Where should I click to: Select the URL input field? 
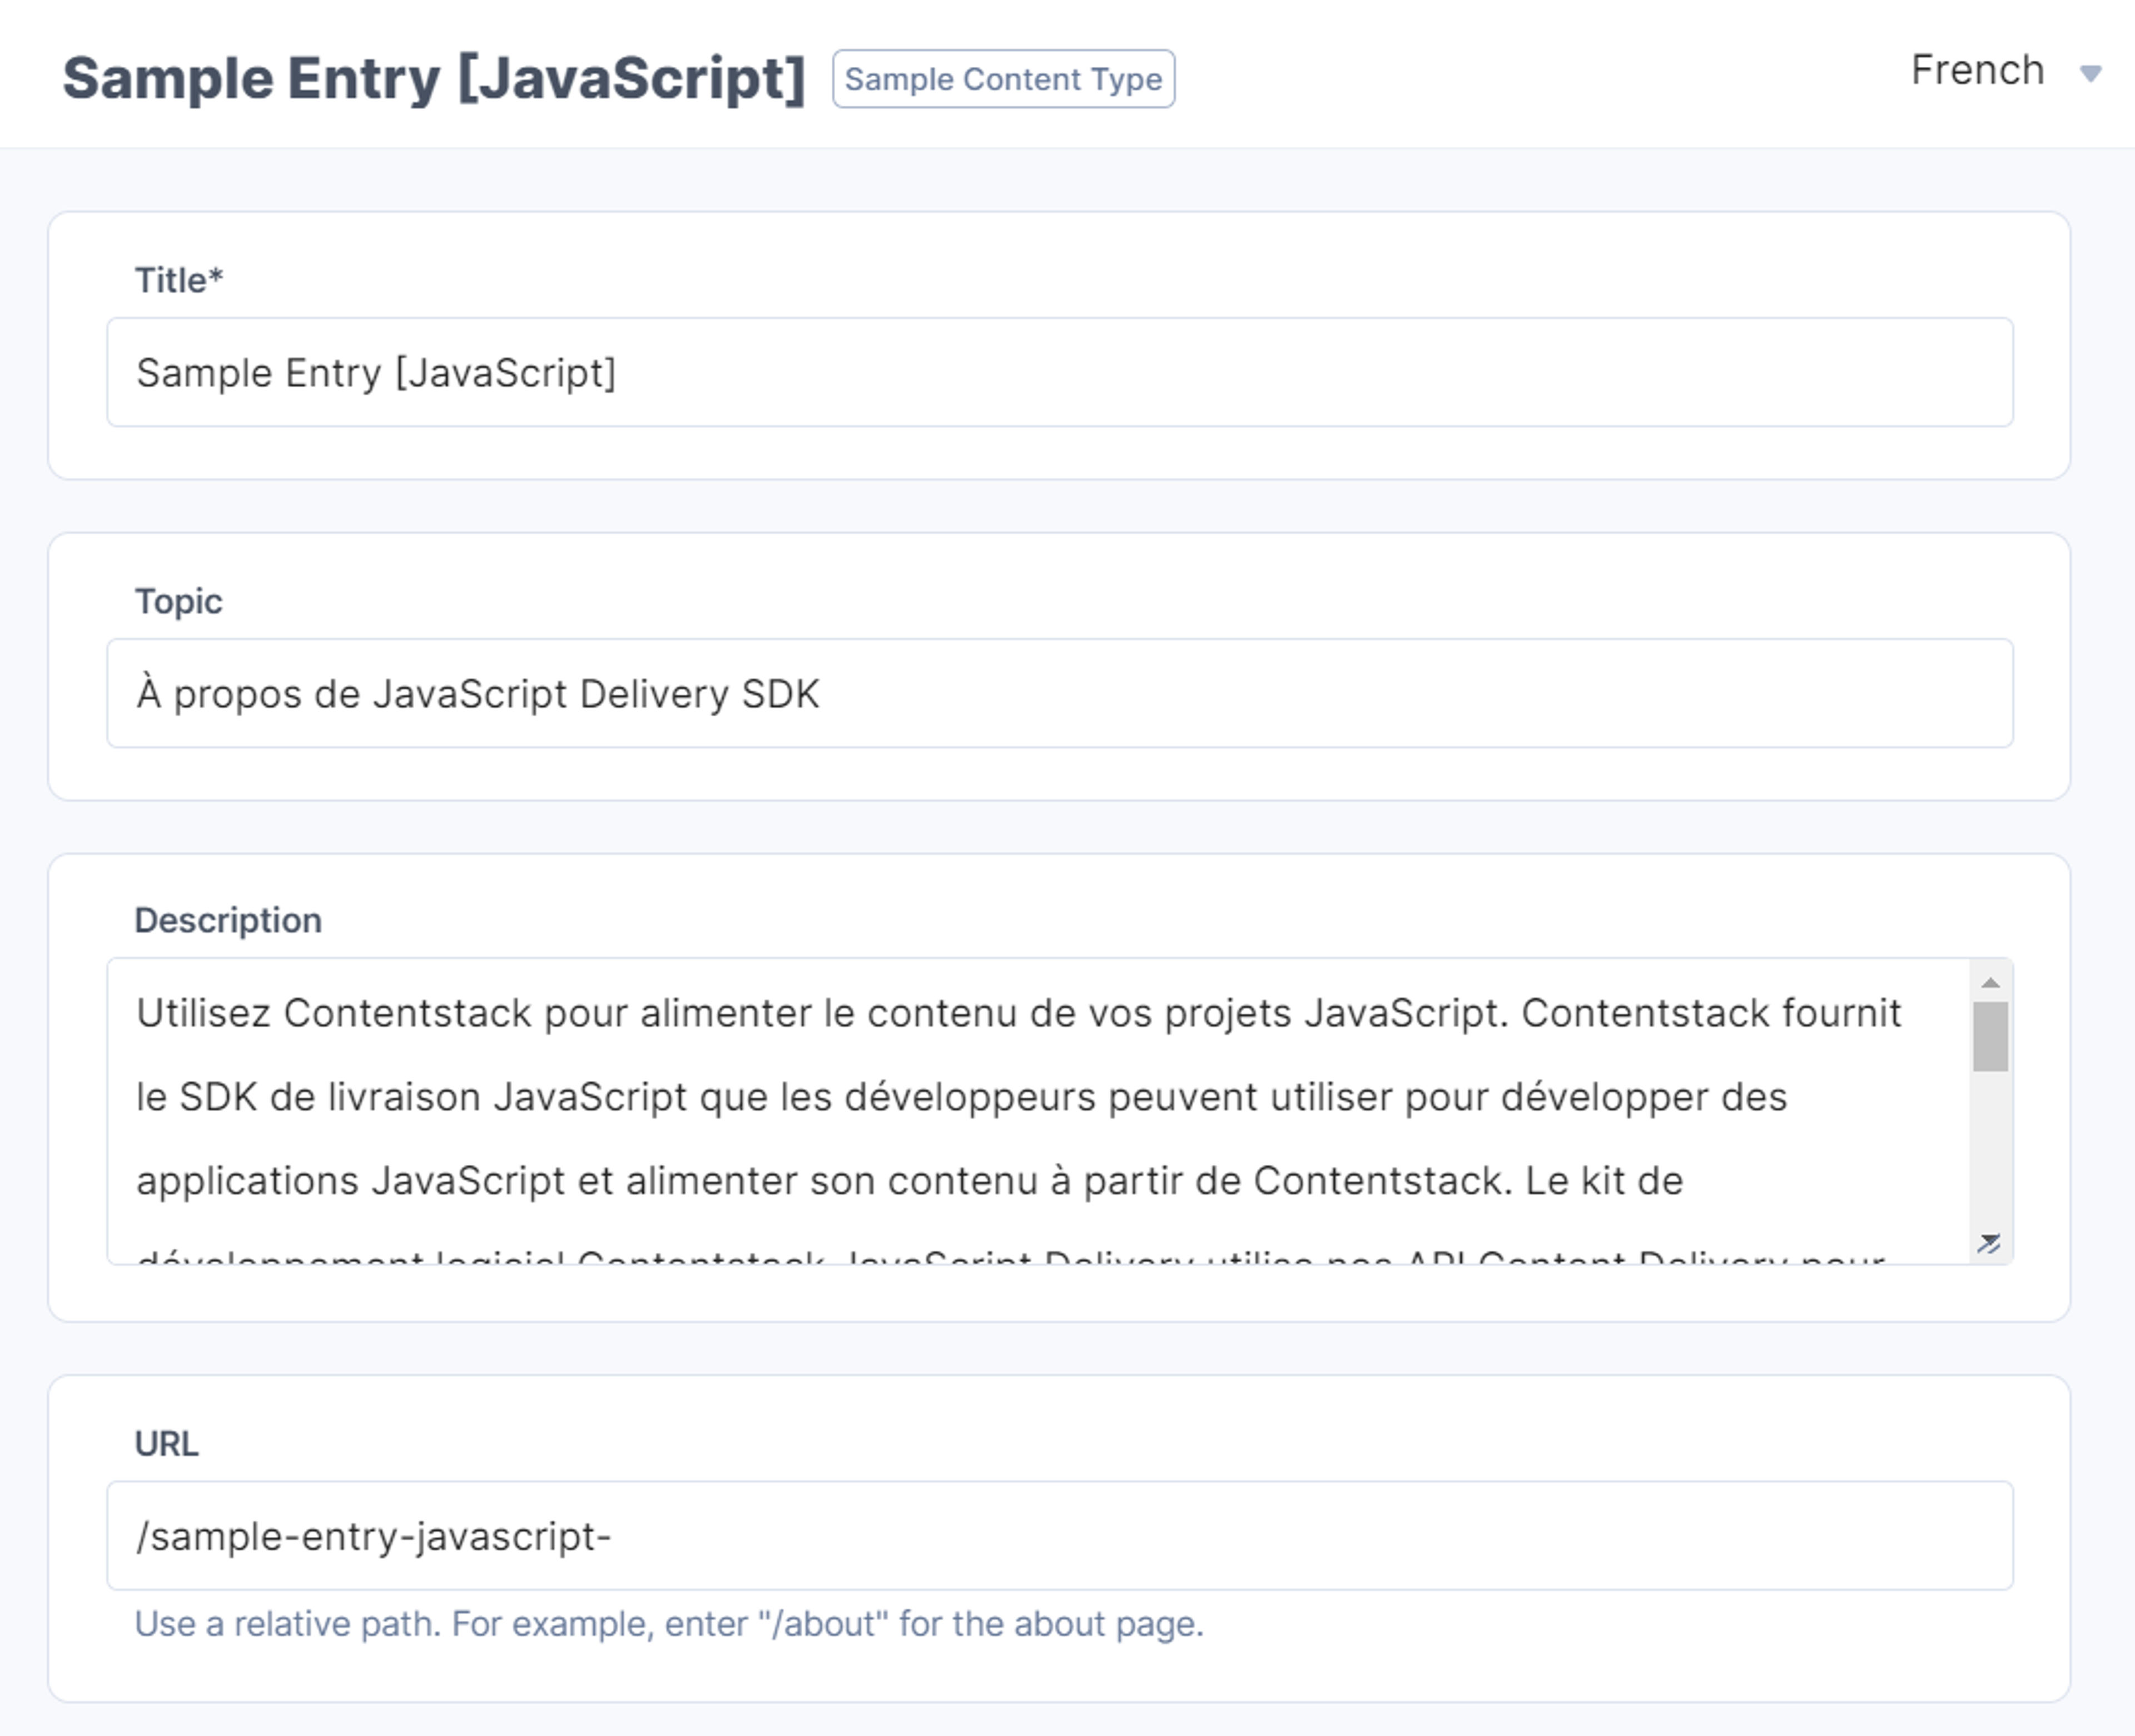point(1060,1536)
